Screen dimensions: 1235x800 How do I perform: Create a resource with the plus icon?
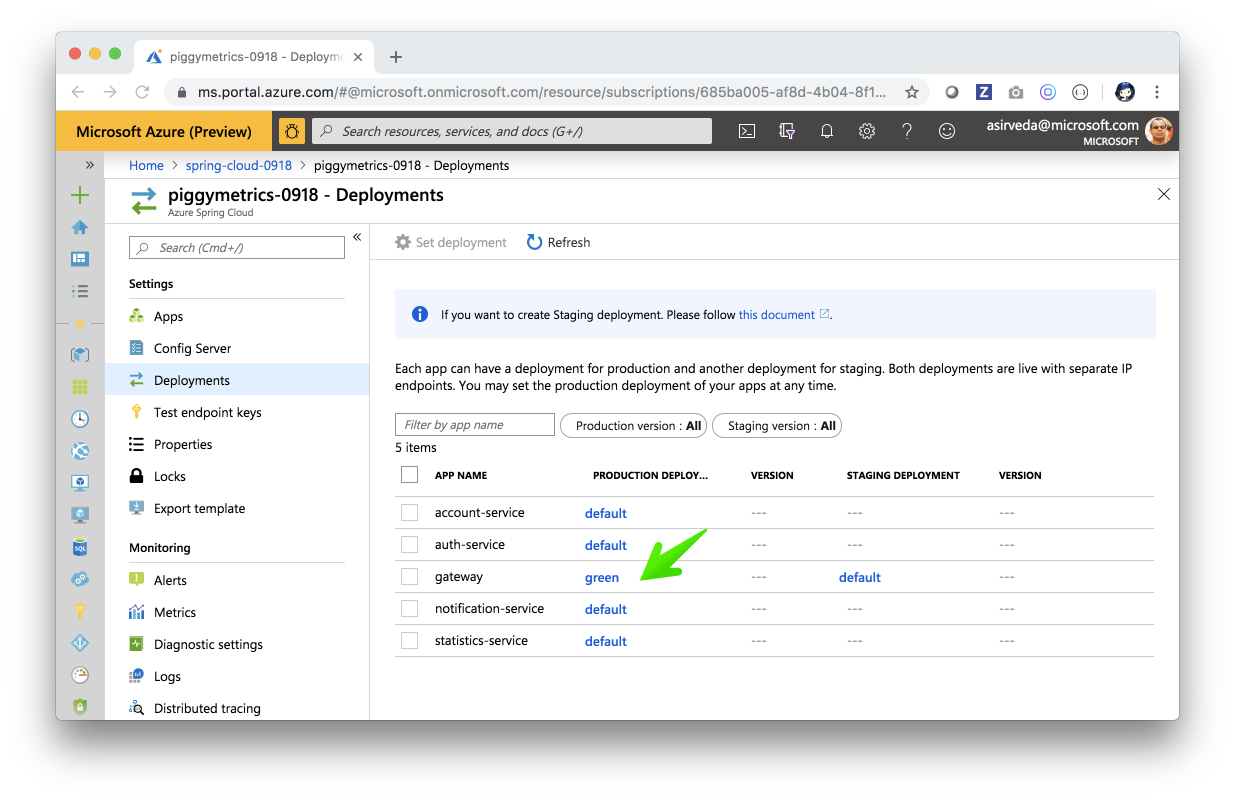[80, 195]
